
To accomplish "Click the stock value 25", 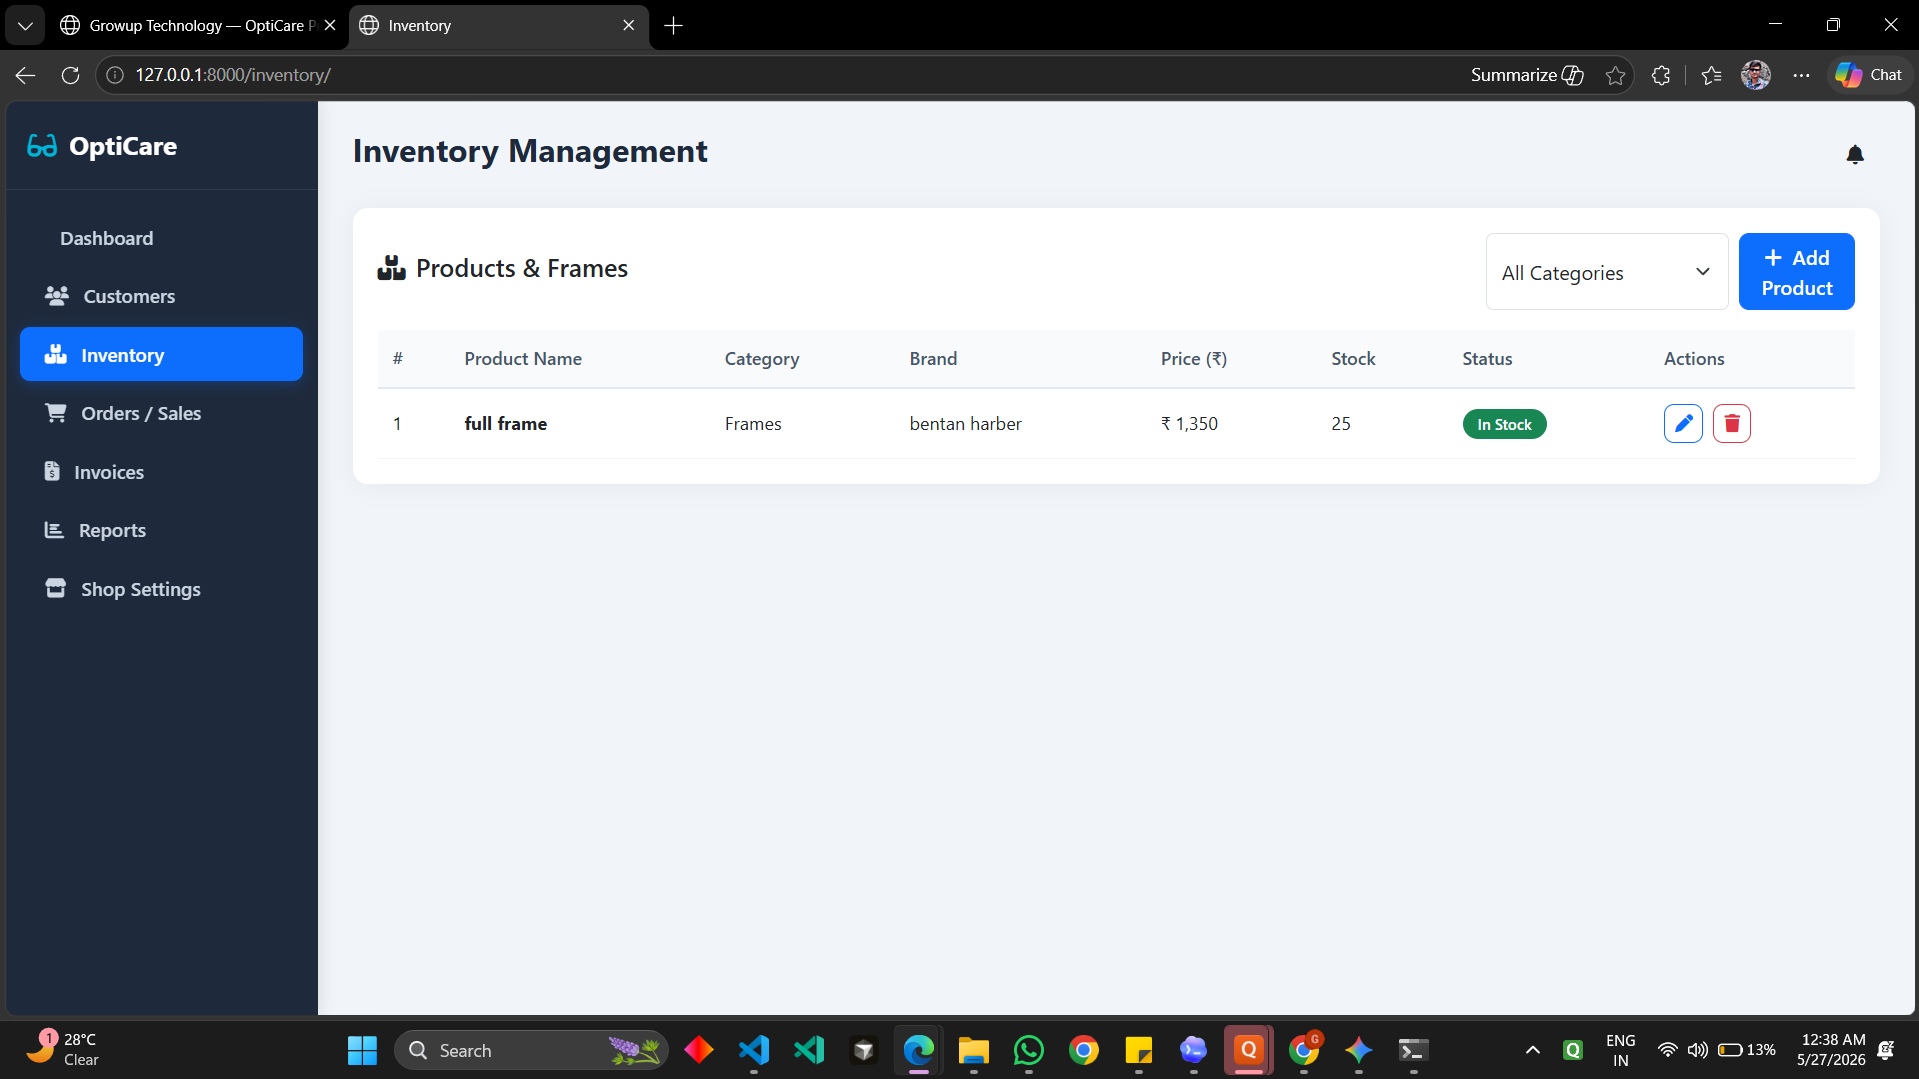I will coord(1341,424).
